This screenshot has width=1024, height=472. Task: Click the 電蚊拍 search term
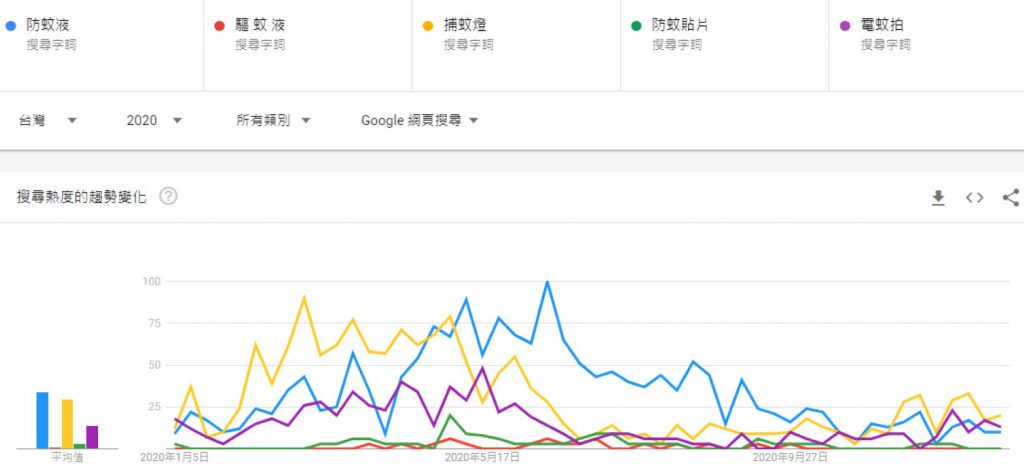point(882,25)
